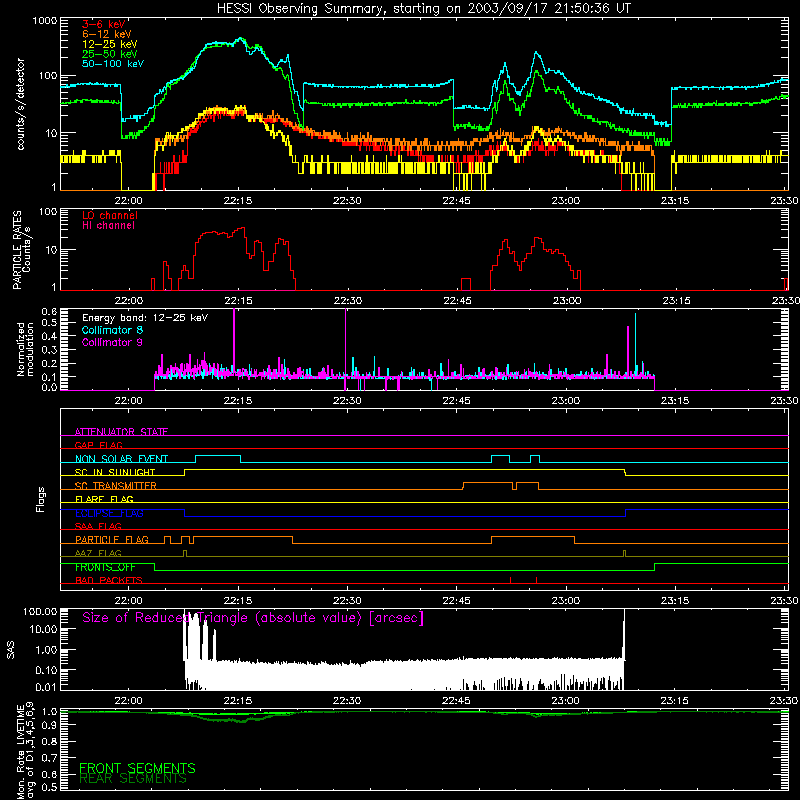Select the 6-12 keV legend entry
The height and width of the screenshot is (800, 800).
(x=107, y=34)
